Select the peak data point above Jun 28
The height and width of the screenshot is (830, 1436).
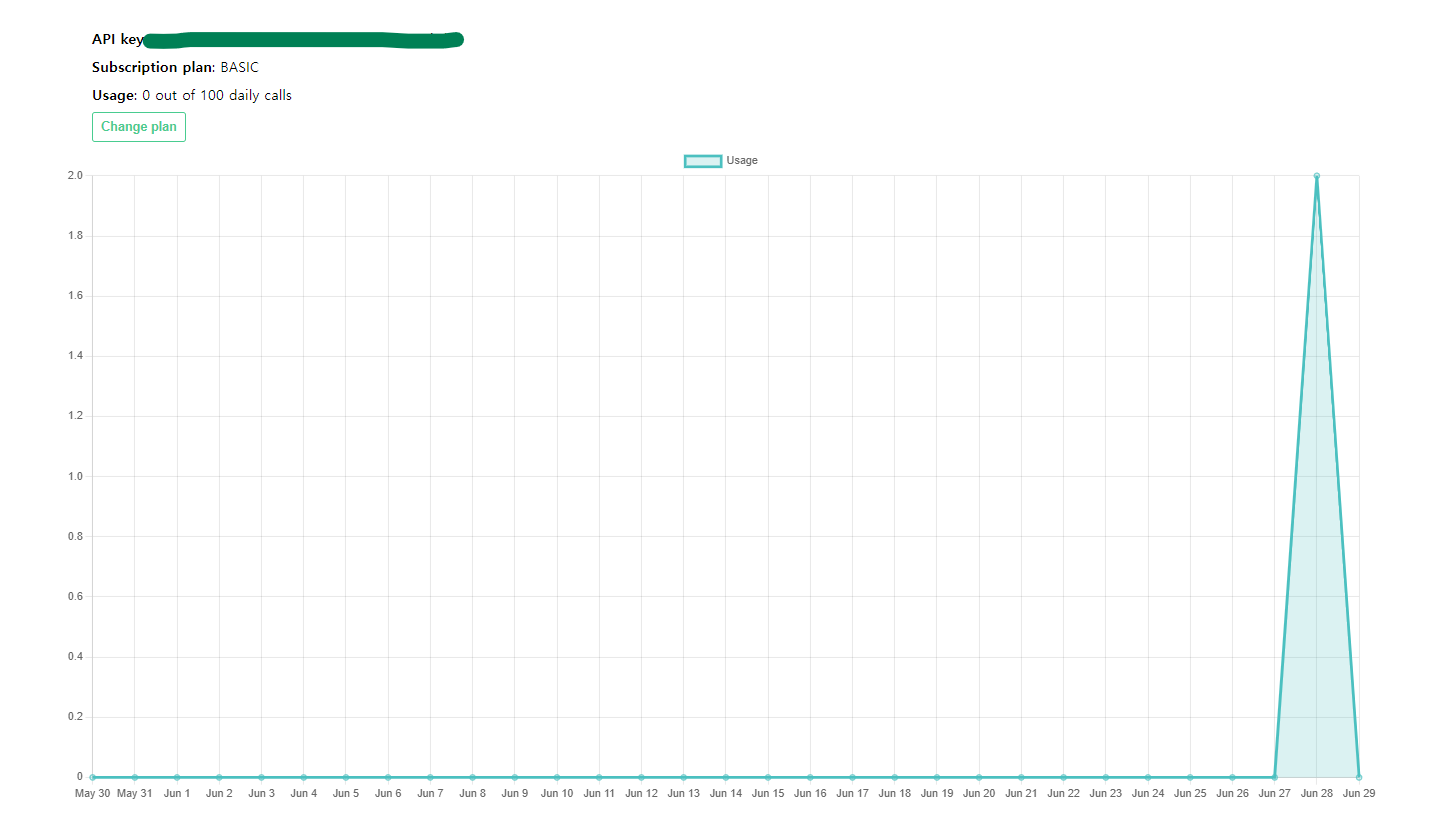(1316, 176)
